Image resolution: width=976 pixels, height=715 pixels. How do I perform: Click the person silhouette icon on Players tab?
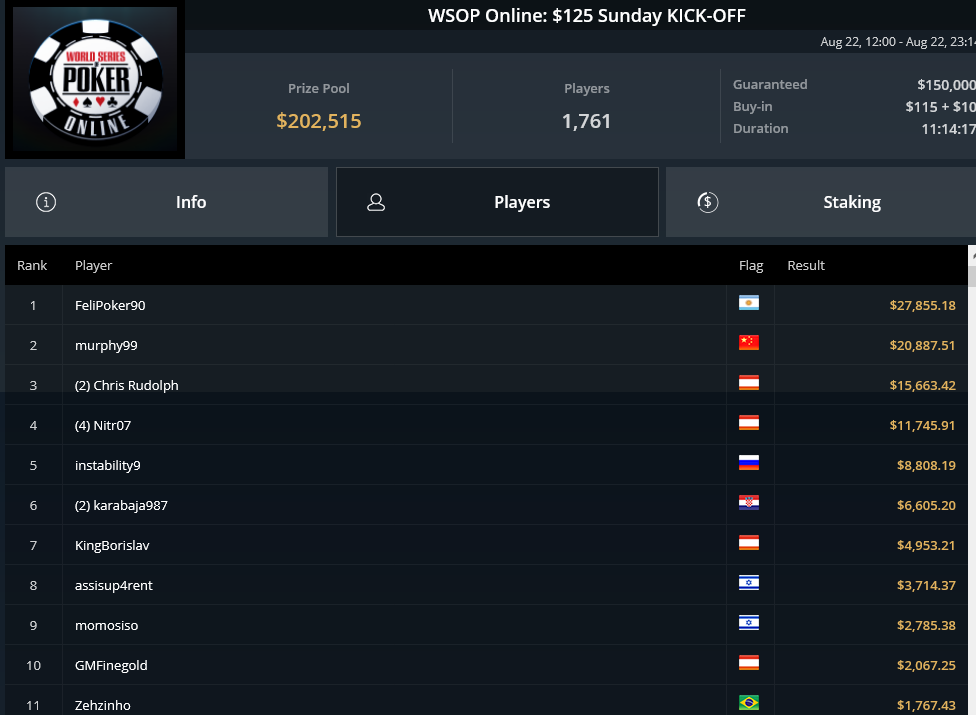tap(376, 202)
